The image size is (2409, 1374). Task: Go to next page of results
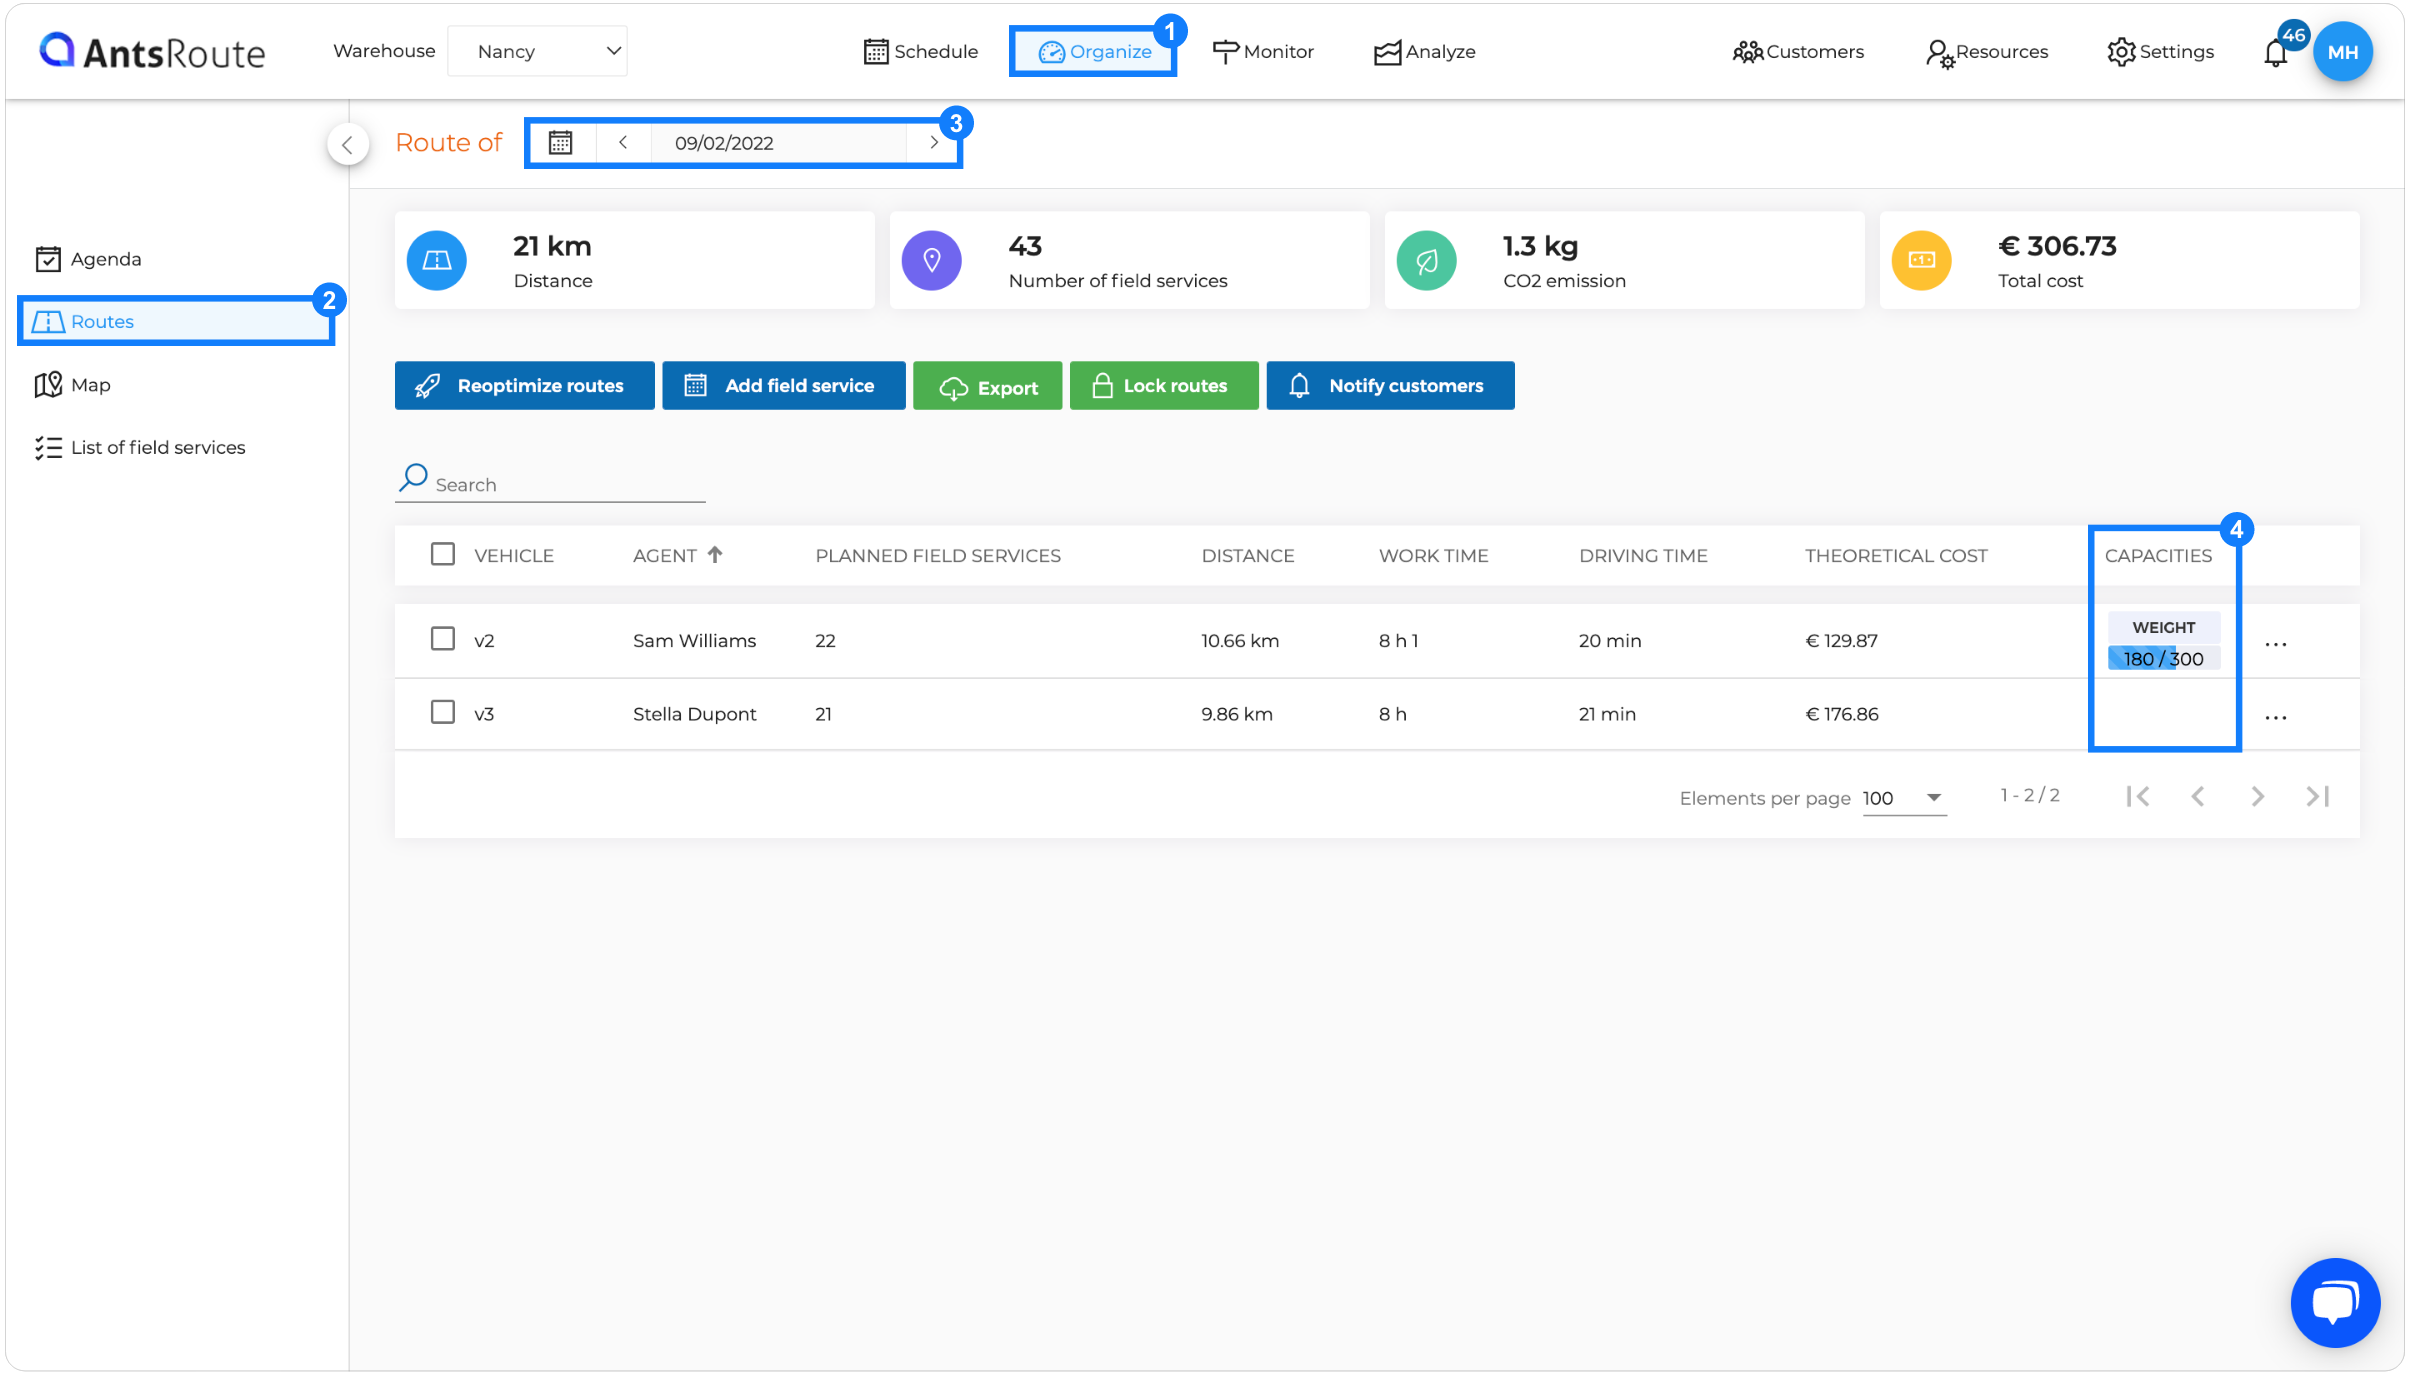2257,796
